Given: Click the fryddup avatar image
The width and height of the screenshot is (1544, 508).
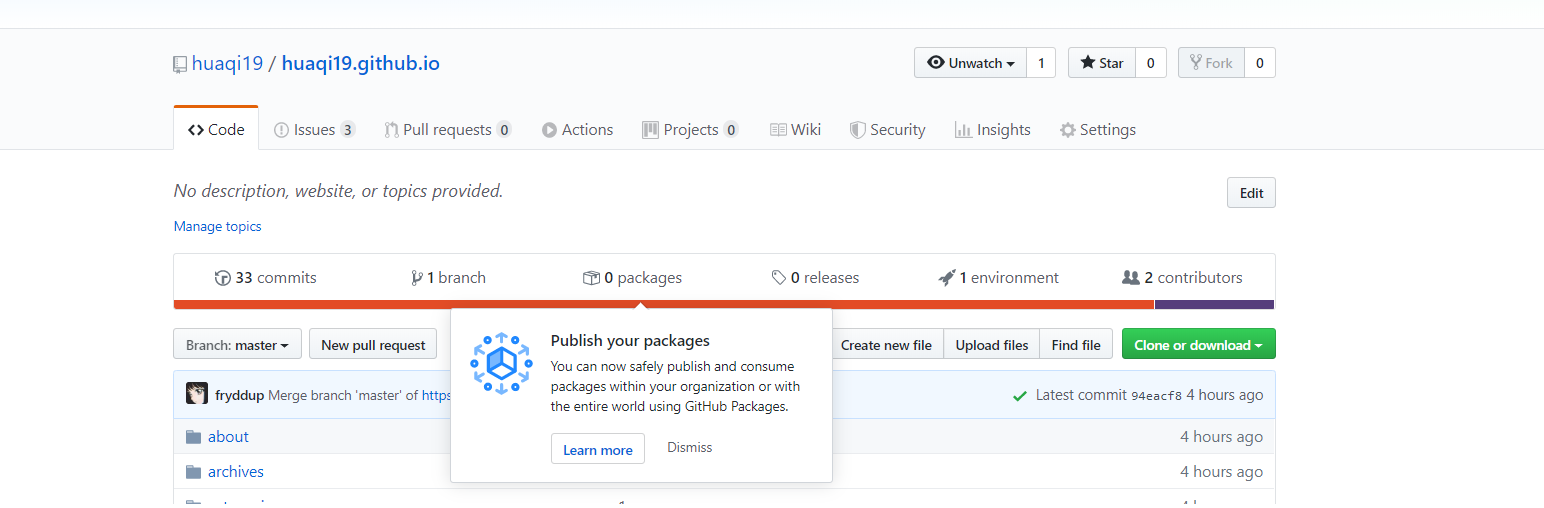Looking at the screenshot, I should tap(197, 394).
